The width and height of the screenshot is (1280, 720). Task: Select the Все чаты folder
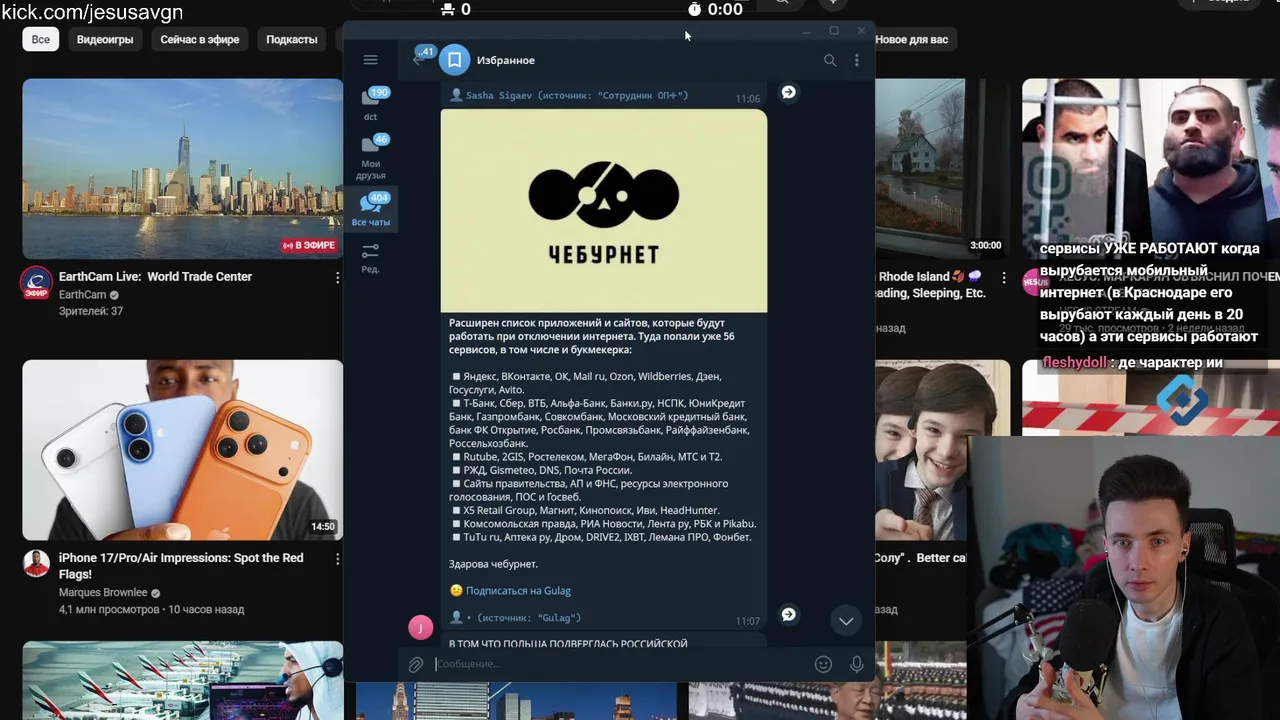pyautogui.click(x=370, y=210)
